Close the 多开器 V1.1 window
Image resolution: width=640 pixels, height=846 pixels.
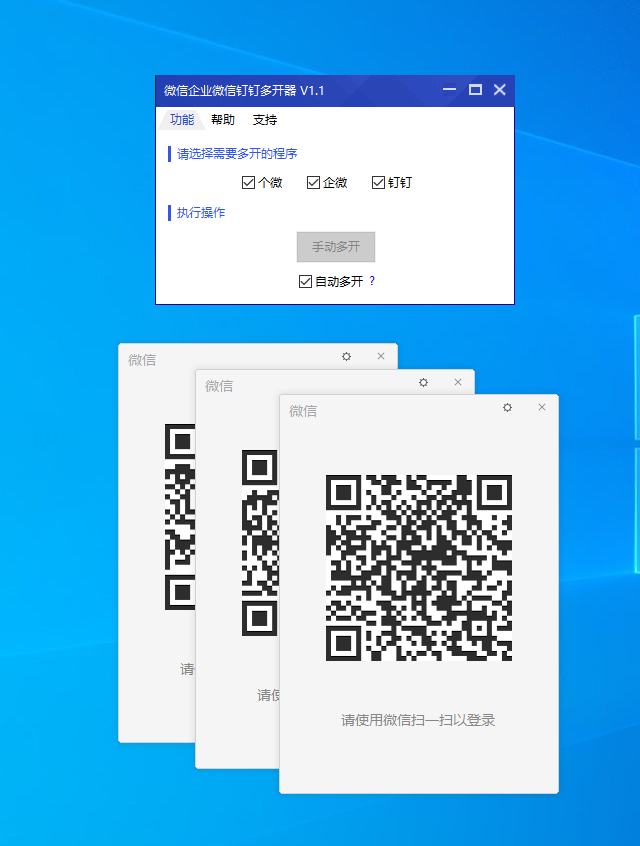(500, 90)
